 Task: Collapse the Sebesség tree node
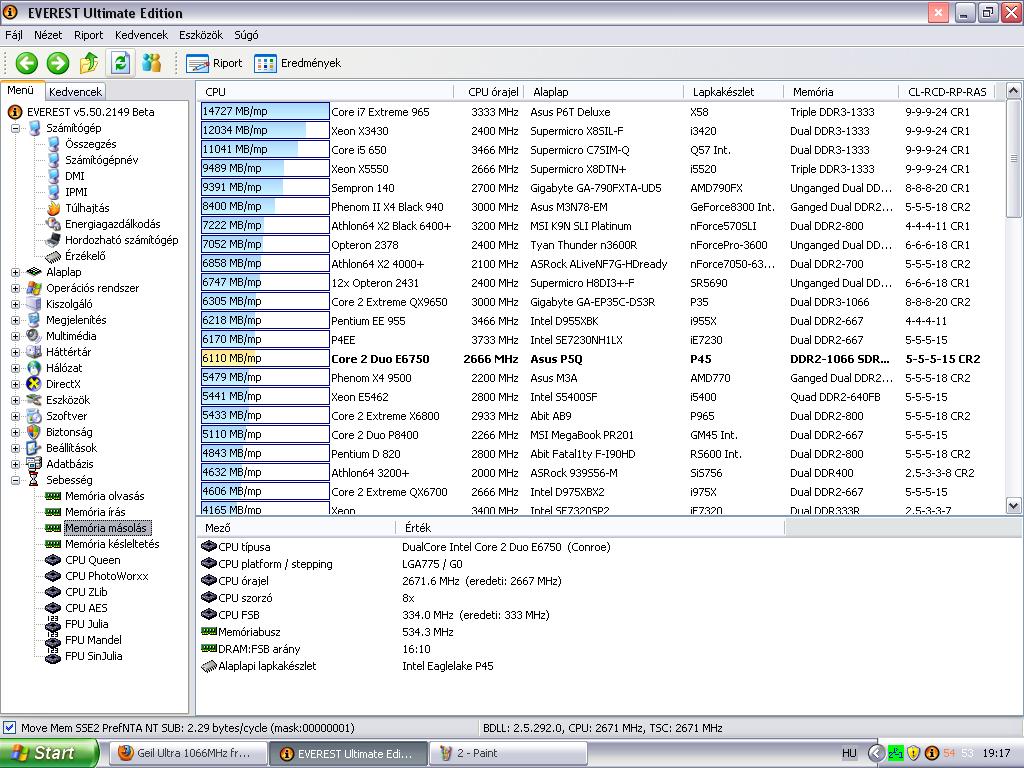15,480
